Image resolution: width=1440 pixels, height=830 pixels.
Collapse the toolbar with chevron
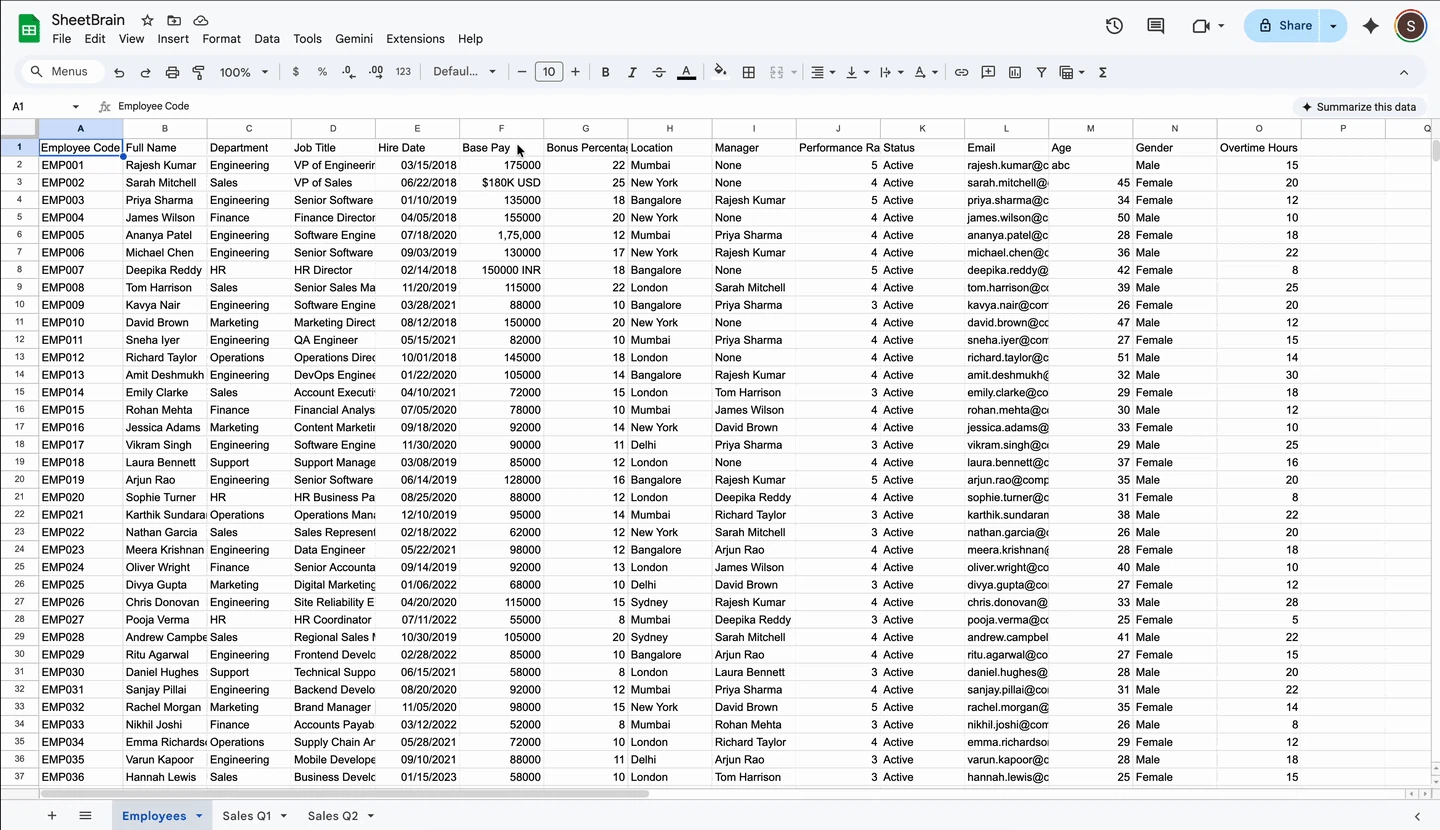[x=1404, y=72]
